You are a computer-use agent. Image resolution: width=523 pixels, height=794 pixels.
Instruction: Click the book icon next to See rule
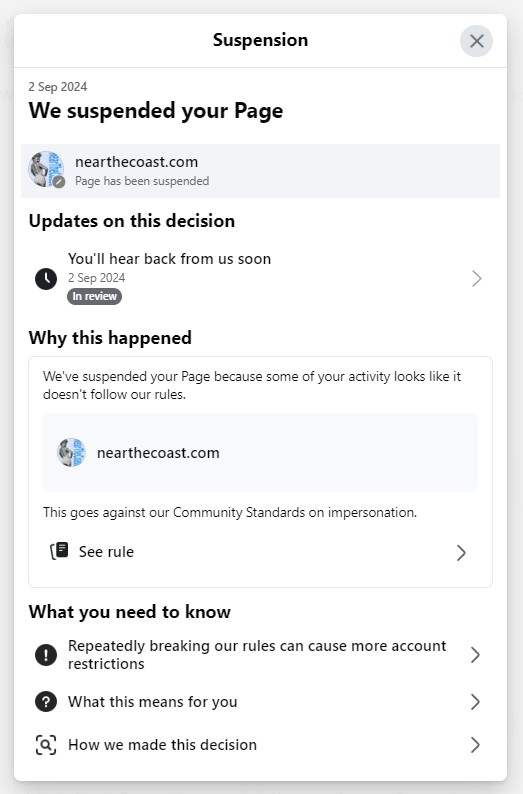[59, 551]
